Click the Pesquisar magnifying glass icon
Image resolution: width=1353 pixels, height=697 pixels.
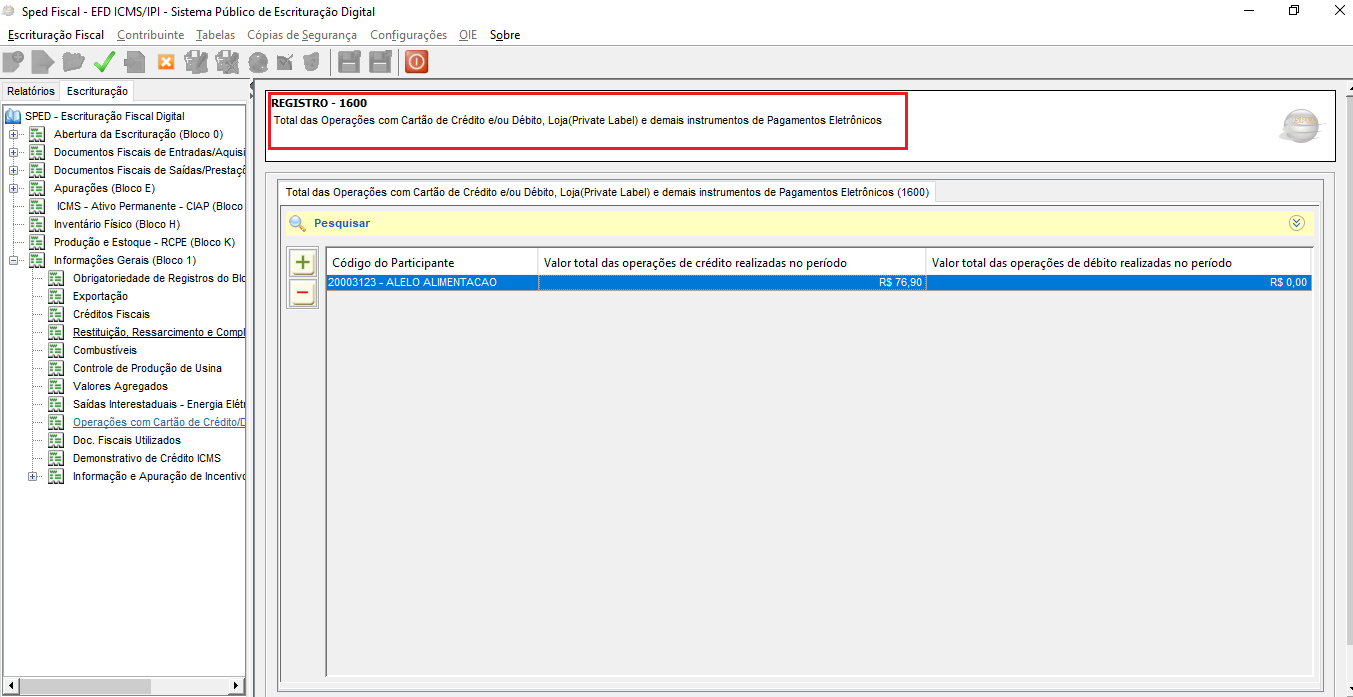(297, 223)
